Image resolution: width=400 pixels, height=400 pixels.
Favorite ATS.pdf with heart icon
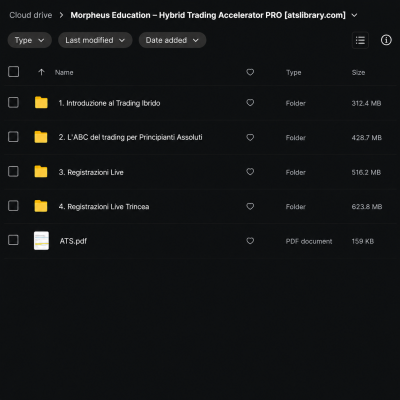tap(250, 241)
